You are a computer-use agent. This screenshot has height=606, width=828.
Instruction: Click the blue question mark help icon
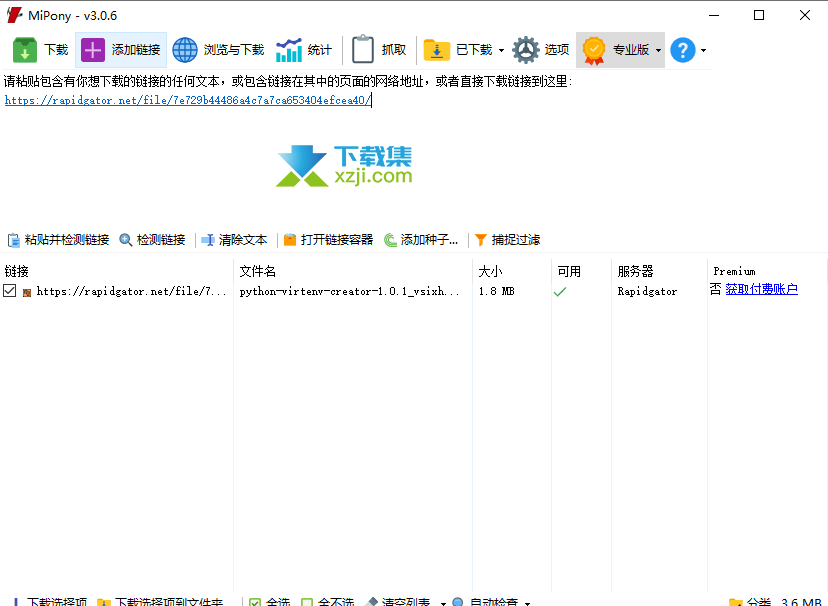[683, 50]
